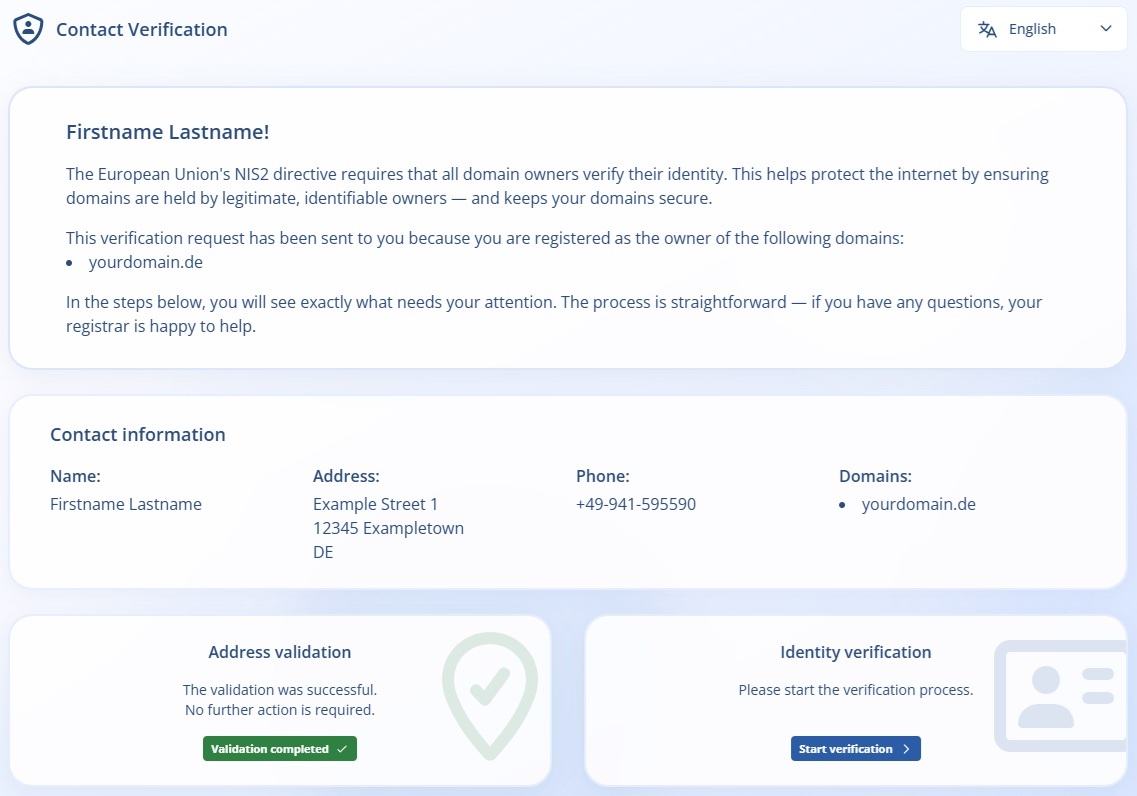Screen dimensions: 1137x796
Task: Click '12345 Exampletown' address line
Action: 389,528
